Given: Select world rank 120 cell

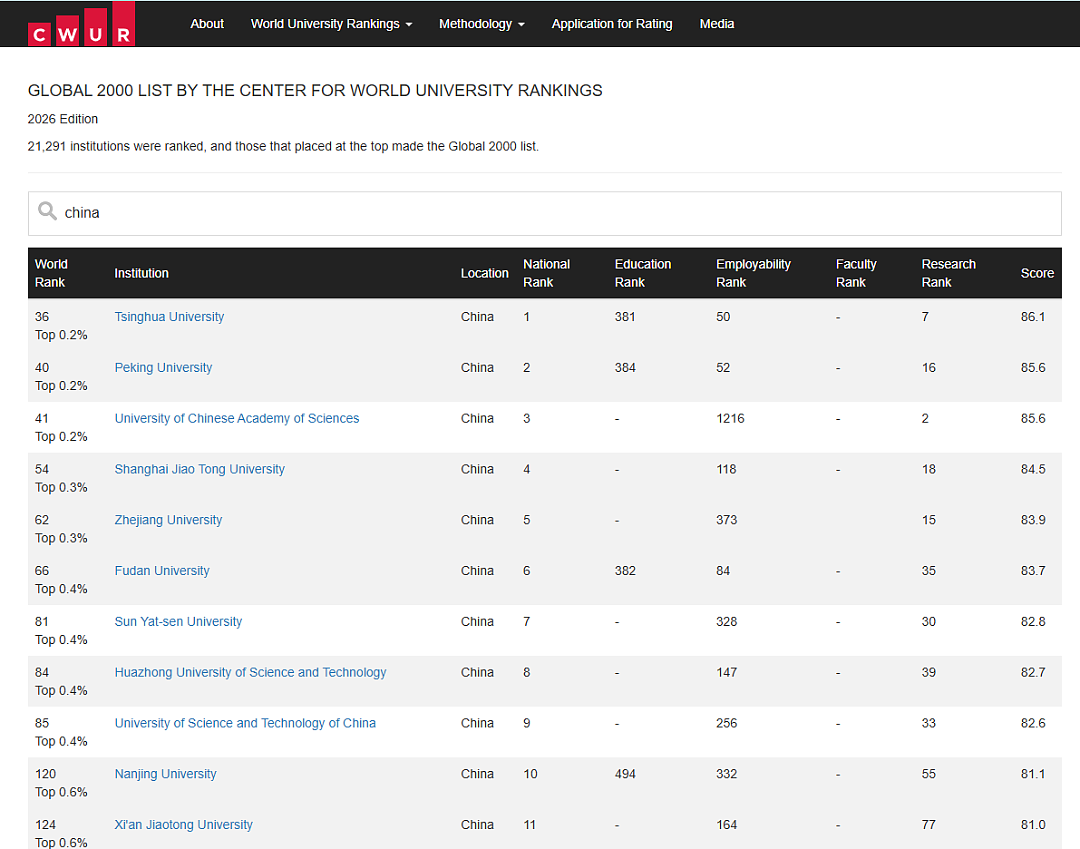Looking at the screenshot, I should 45,774.
